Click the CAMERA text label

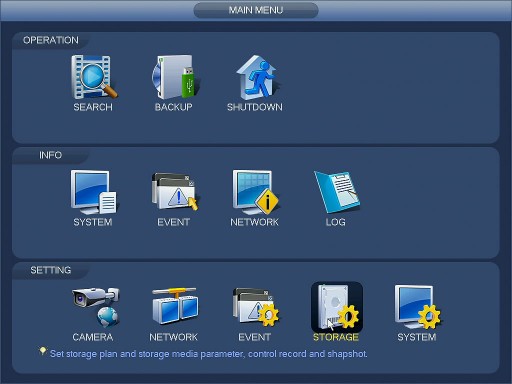pos(93,337)
